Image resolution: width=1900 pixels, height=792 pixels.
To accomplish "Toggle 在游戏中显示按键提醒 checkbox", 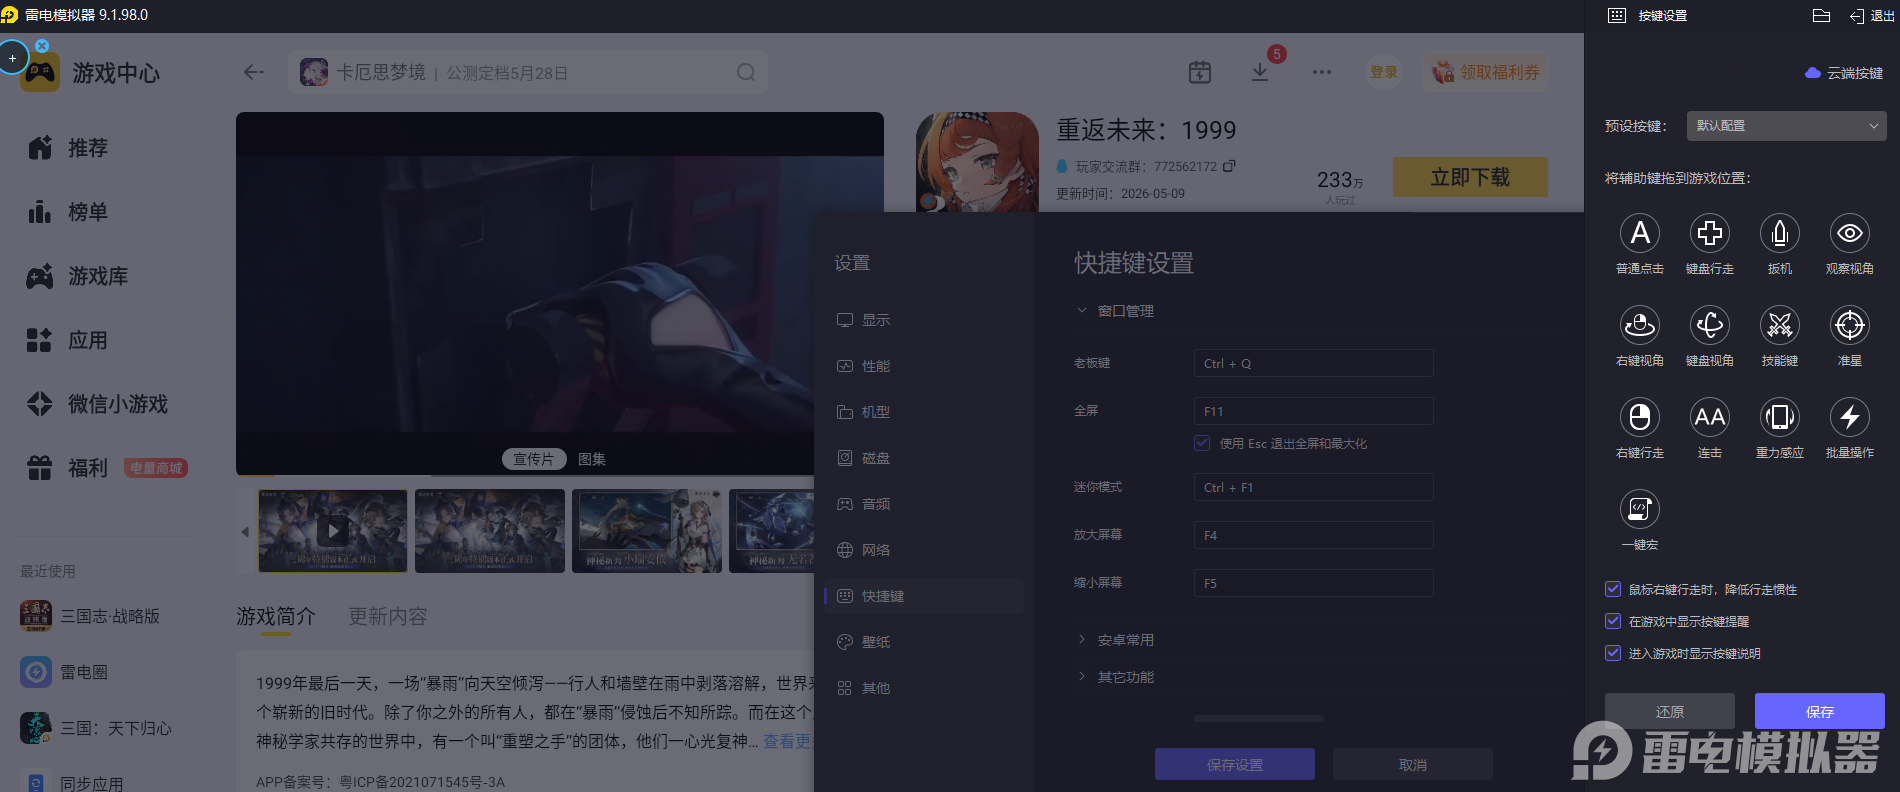I will click(x=1613, y=621).
